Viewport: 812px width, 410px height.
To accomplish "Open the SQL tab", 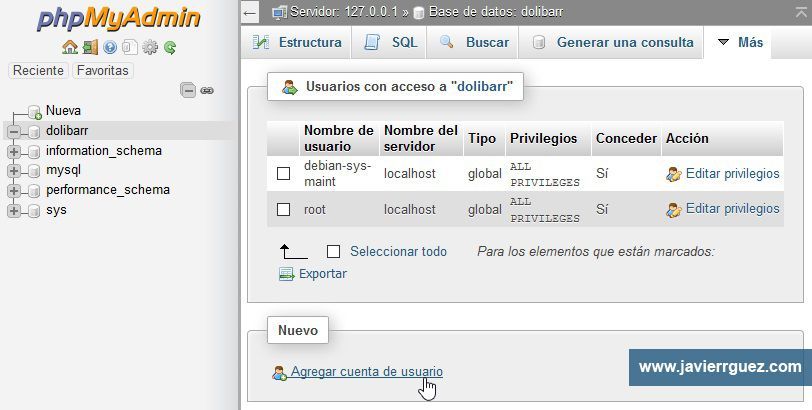I will point(390,42).
